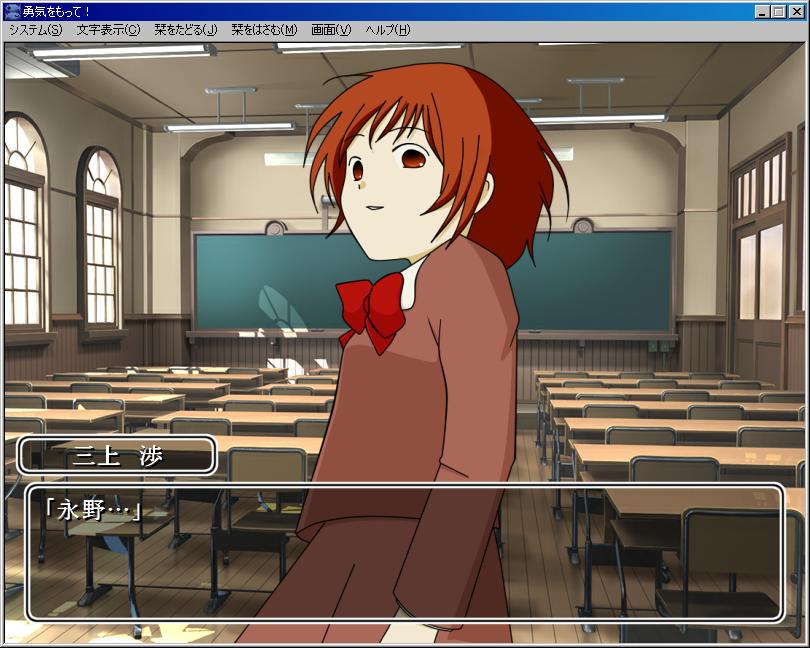Open the 文字表示(C) menu

[108, 30]
